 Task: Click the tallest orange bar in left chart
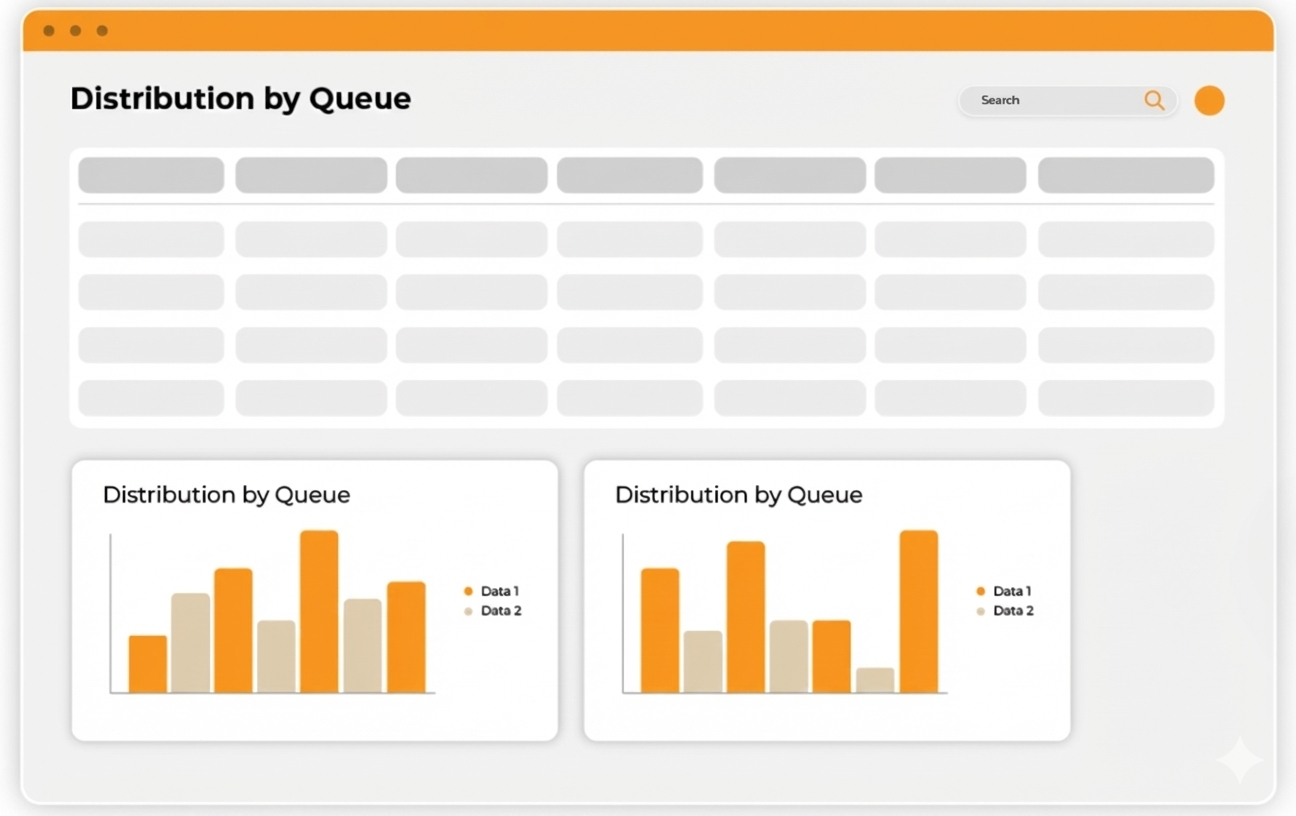point(319,611)
